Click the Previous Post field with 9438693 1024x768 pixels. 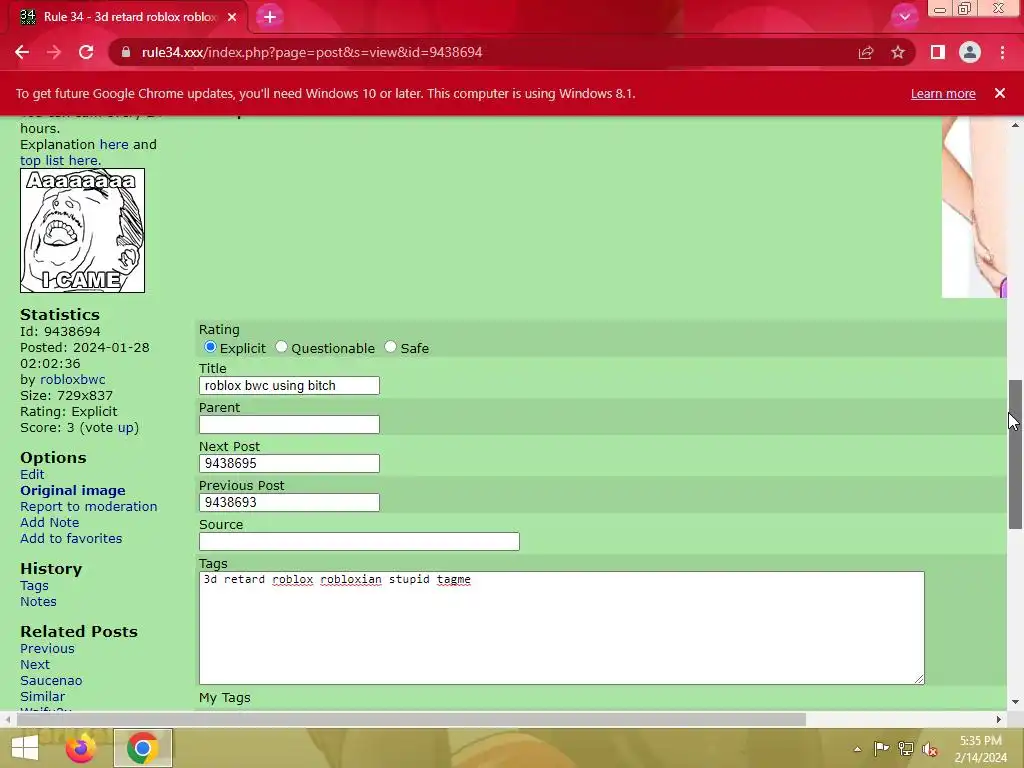coord(289,502)
